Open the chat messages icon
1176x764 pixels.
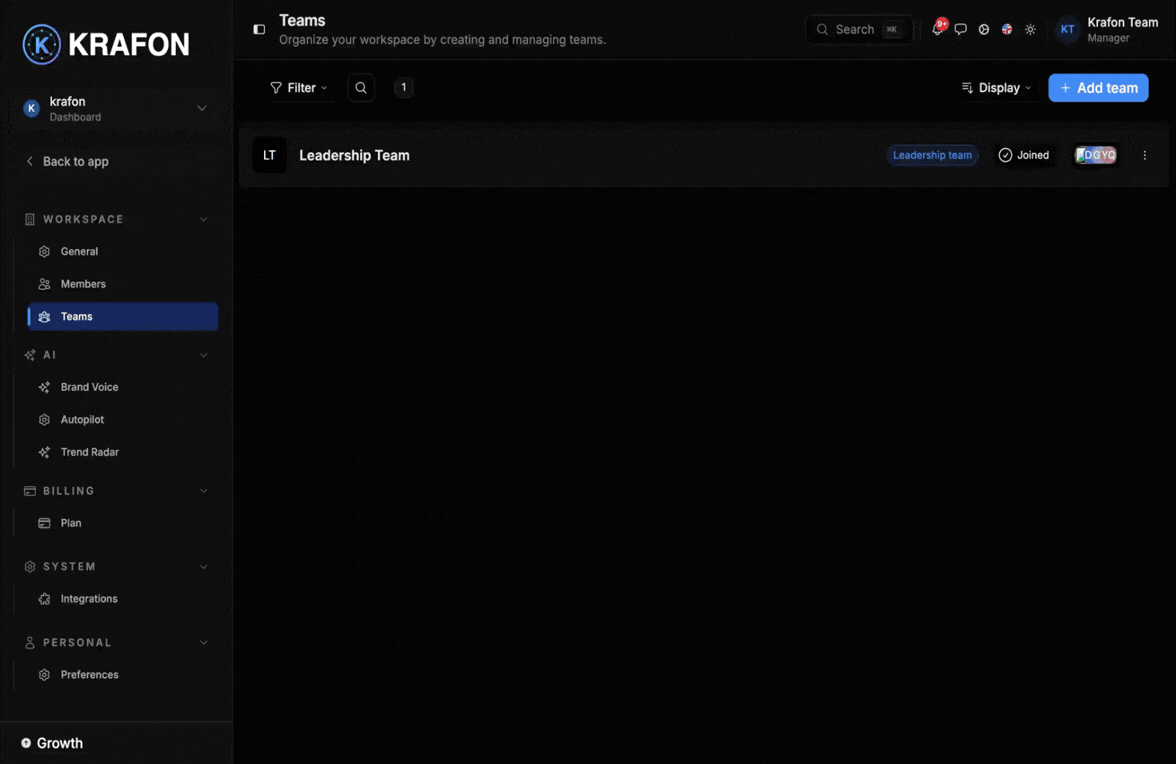coord(960,29)
